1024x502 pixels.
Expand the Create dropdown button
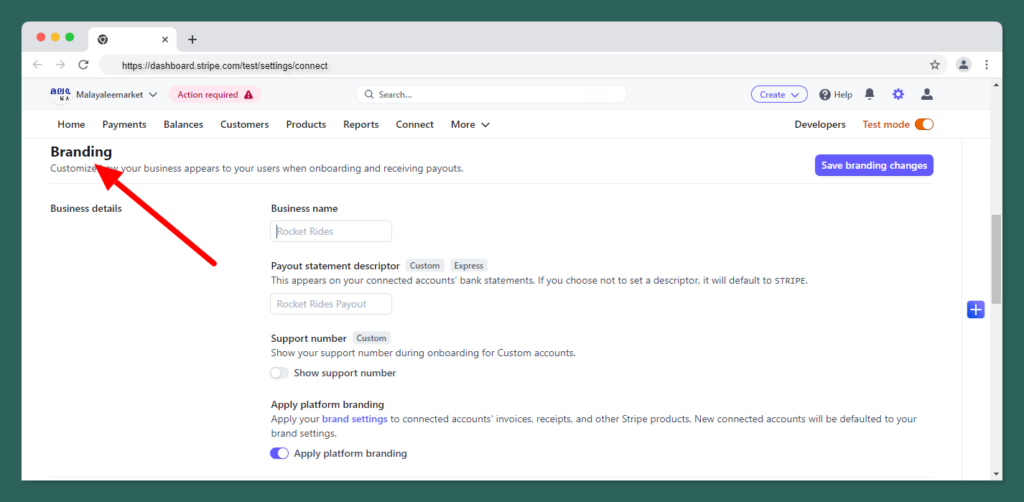coord(779,94)
